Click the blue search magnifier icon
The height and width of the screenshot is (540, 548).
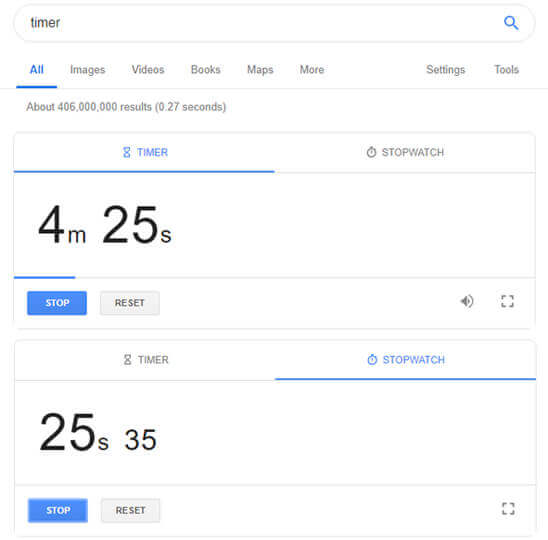(x=511, y=23)
